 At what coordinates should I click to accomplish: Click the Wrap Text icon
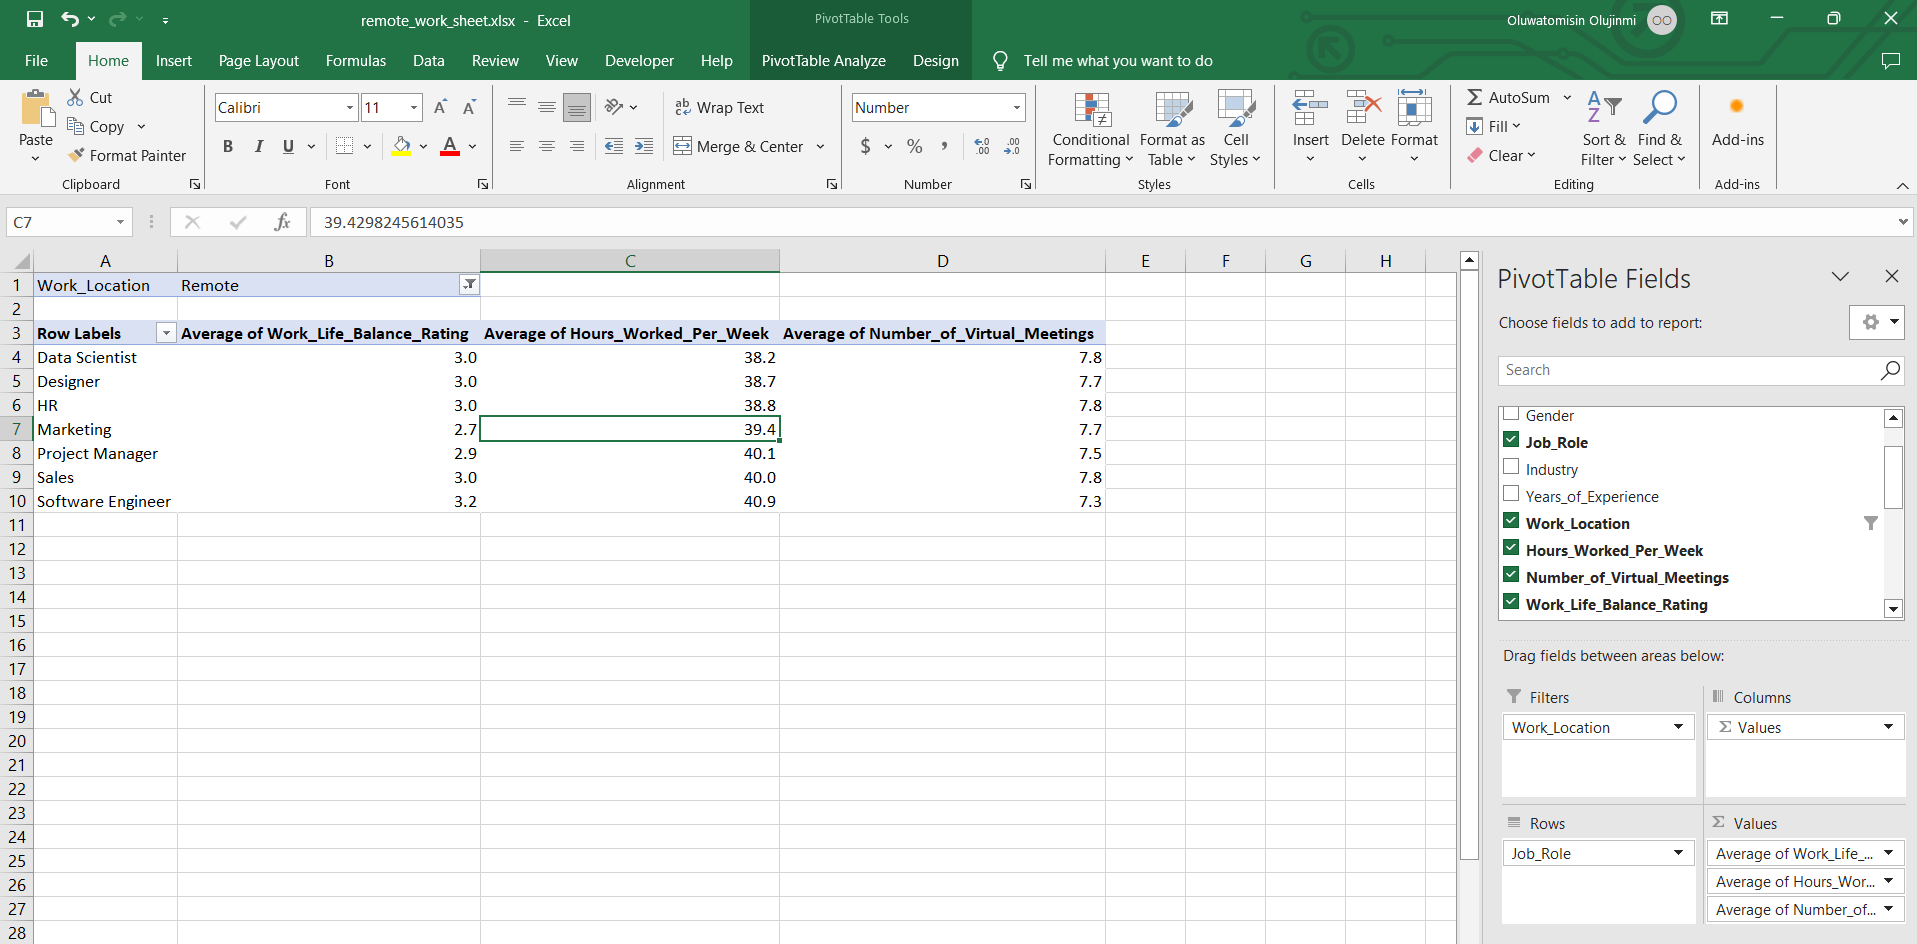click(683, 107)
